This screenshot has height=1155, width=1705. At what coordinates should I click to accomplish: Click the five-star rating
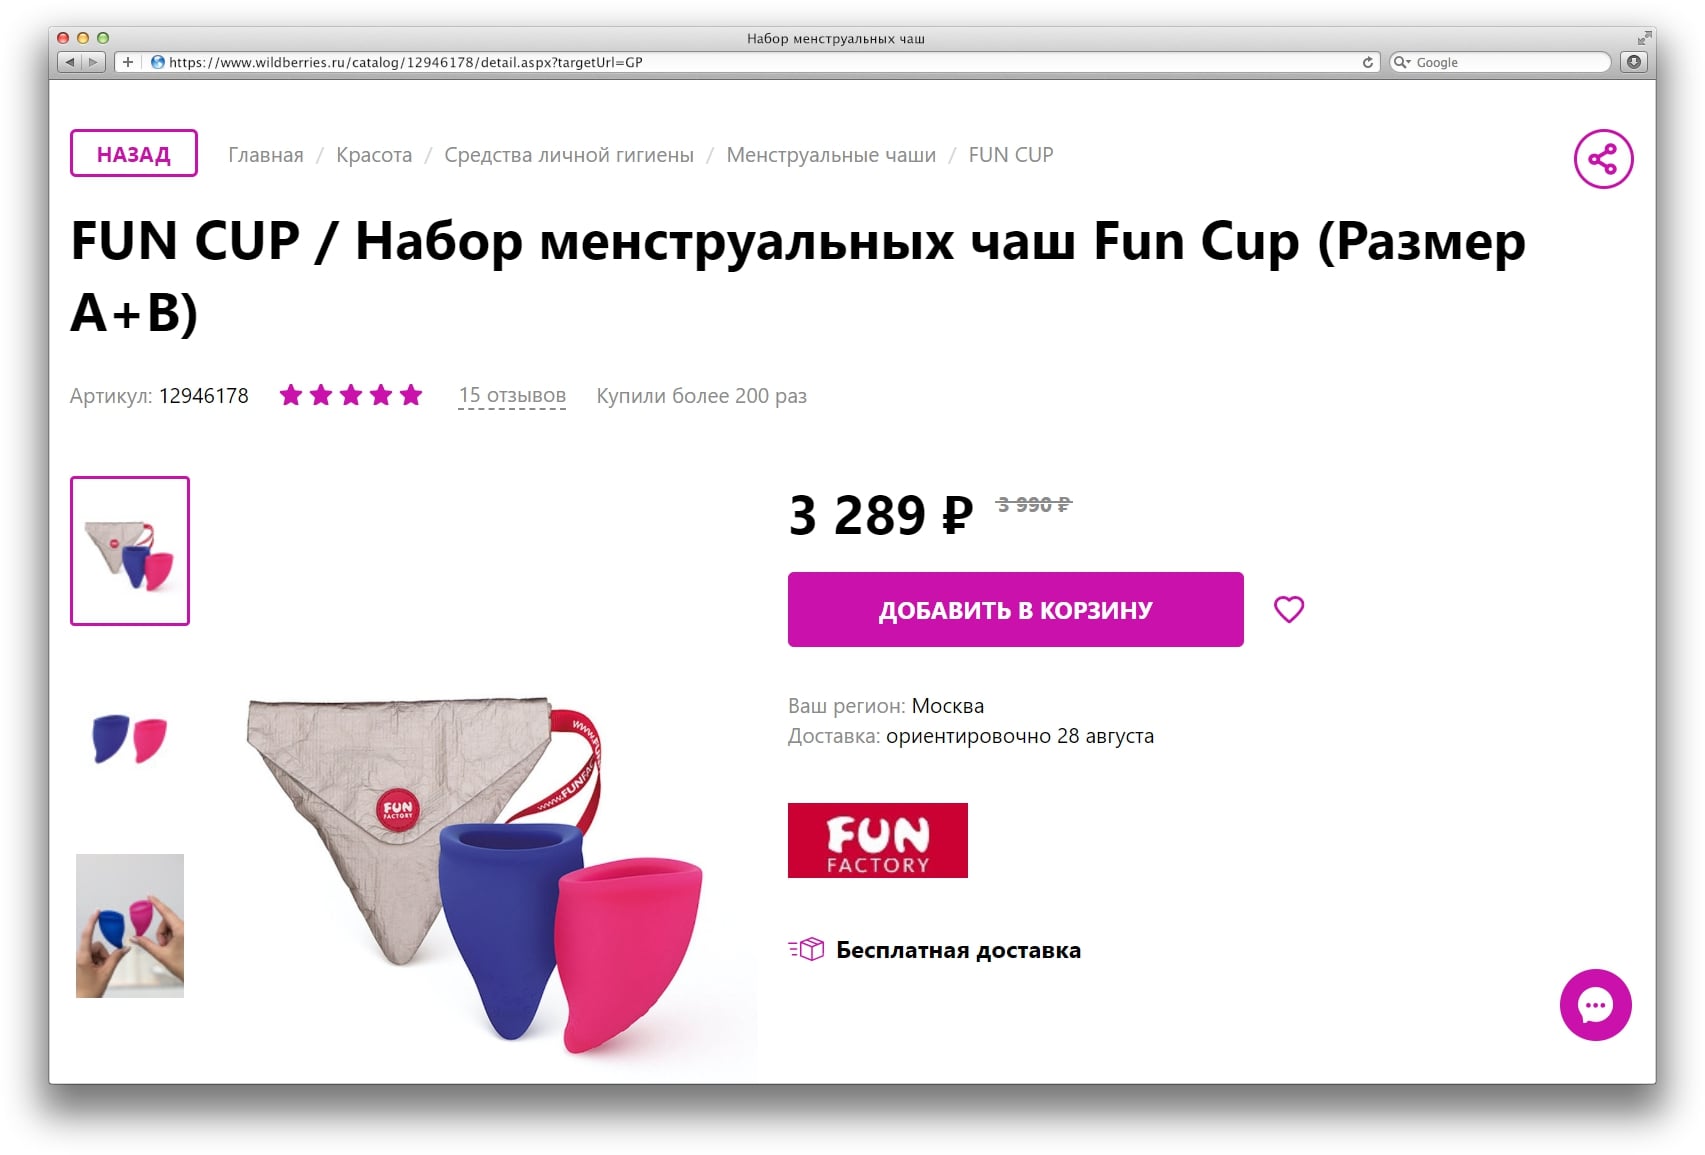tap(351, 395)
